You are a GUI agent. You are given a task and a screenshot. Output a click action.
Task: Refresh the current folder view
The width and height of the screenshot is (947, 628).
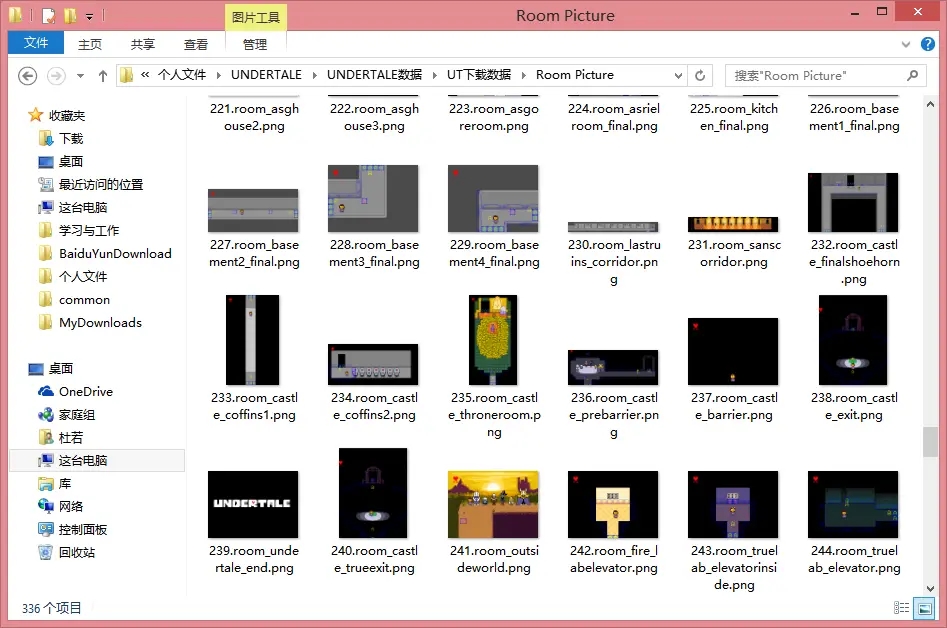point(701,76)
